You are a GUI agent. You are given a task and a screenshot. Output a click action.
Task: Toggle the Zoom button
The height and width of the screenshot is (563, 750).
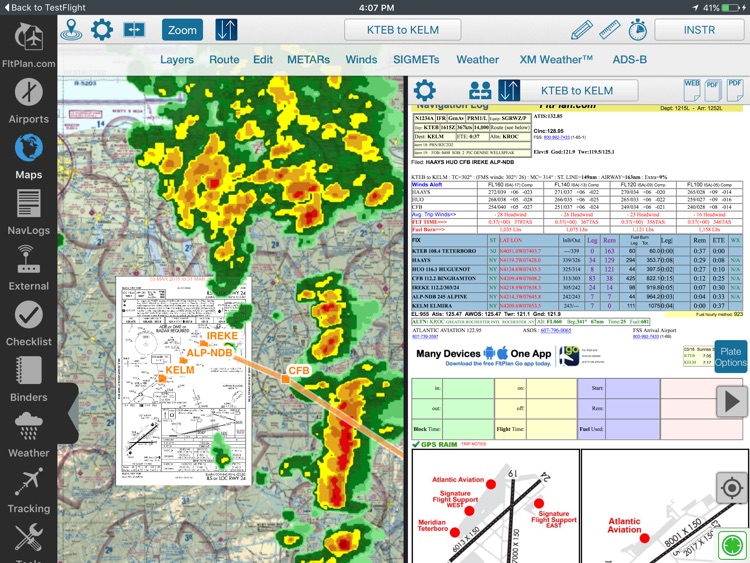[182, 30]
